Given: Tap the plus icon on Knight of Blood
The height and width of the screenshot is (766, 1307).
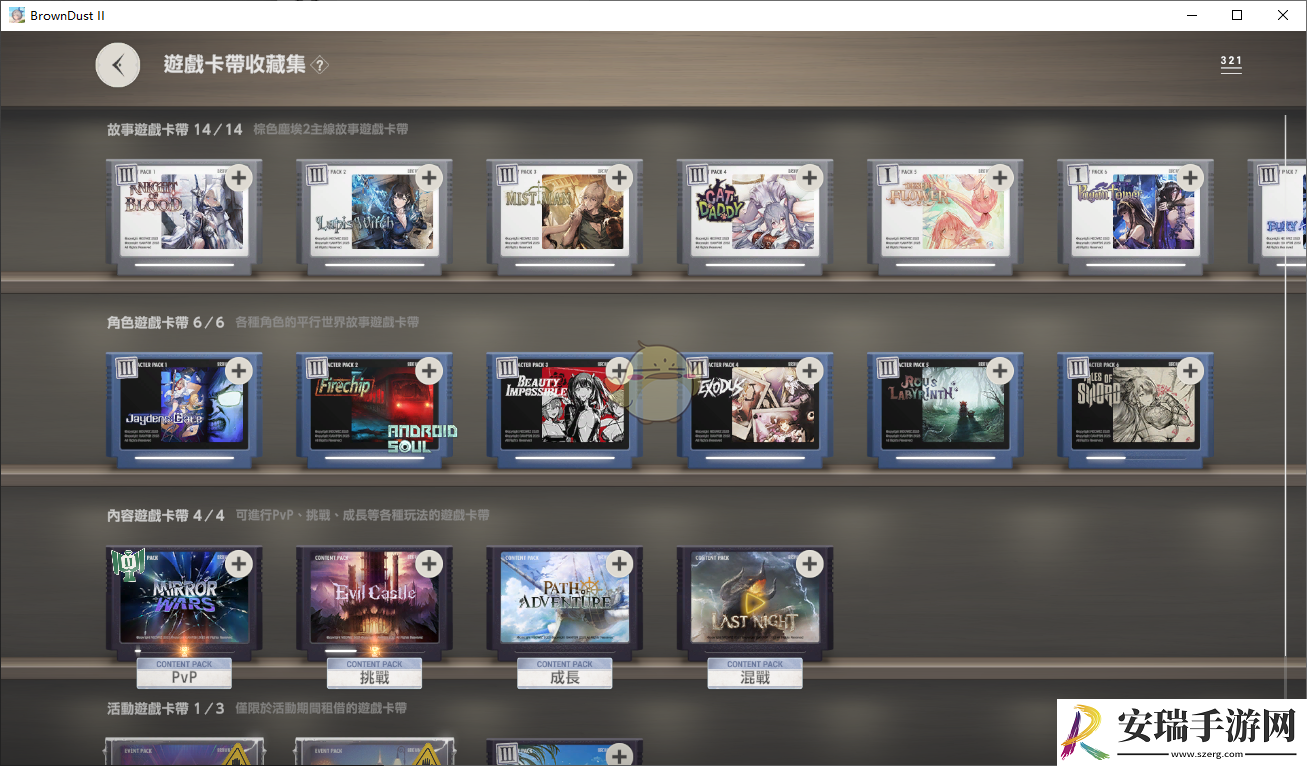Looking at the screenshot, I should click(x=239, y=178).
